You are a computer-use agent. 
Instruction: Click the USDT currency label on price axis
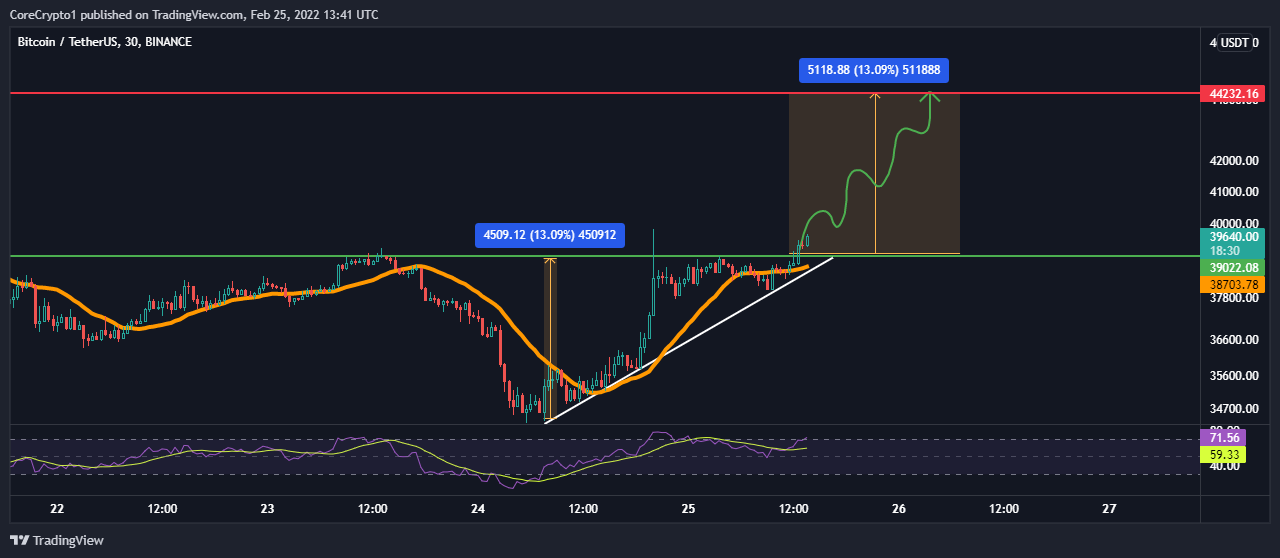coord(1235,42)
